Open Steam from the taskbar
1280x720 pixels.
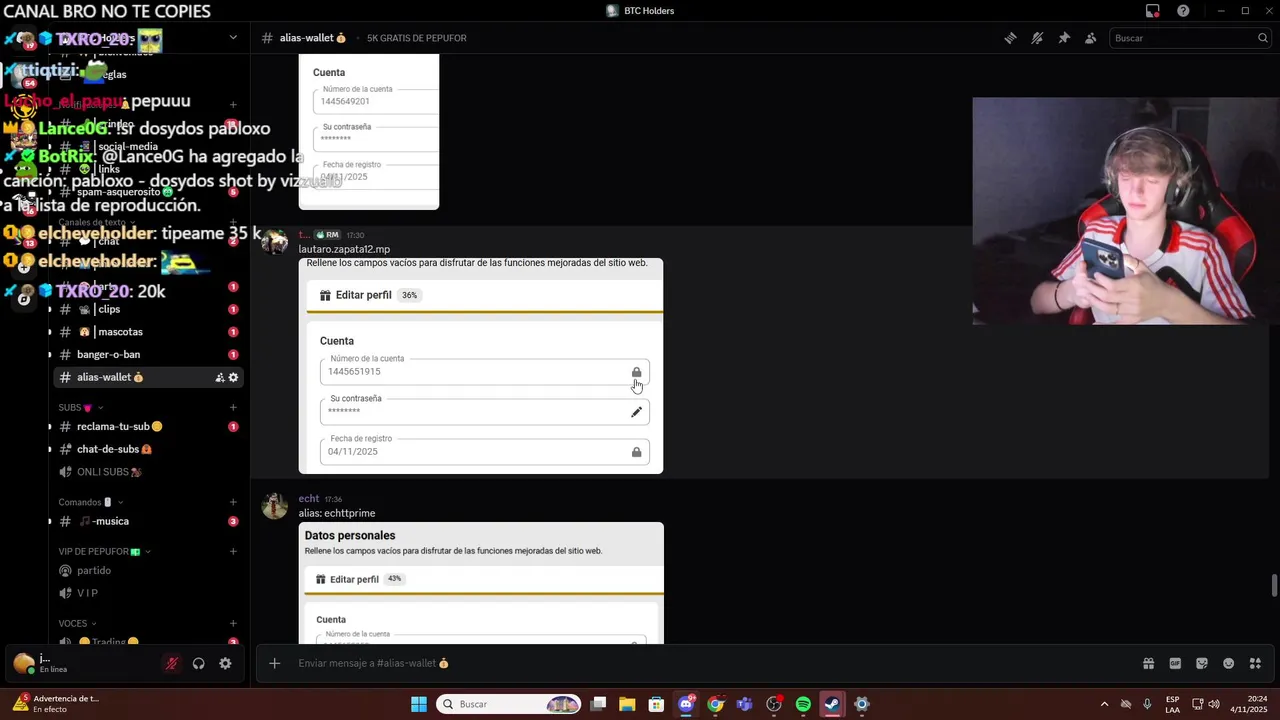(x=832, y=704)
